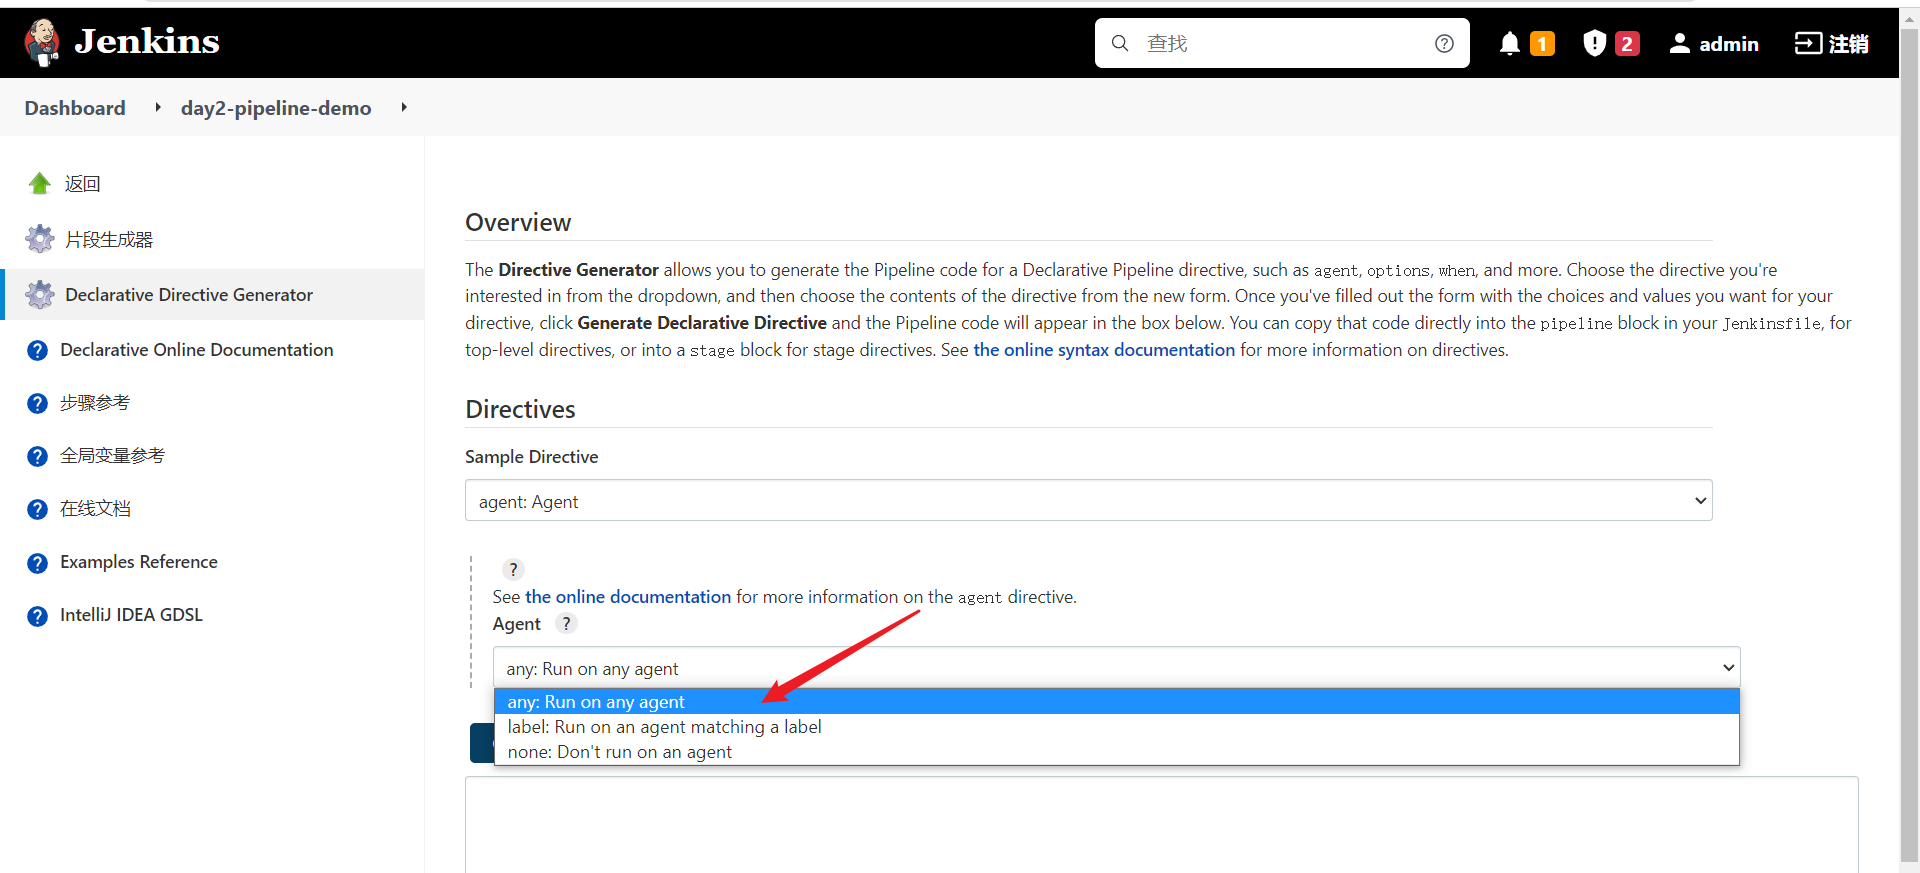This screenshot has width=1920, height=873.
Task: Open Examples Reference link
Action: [139, 562]
